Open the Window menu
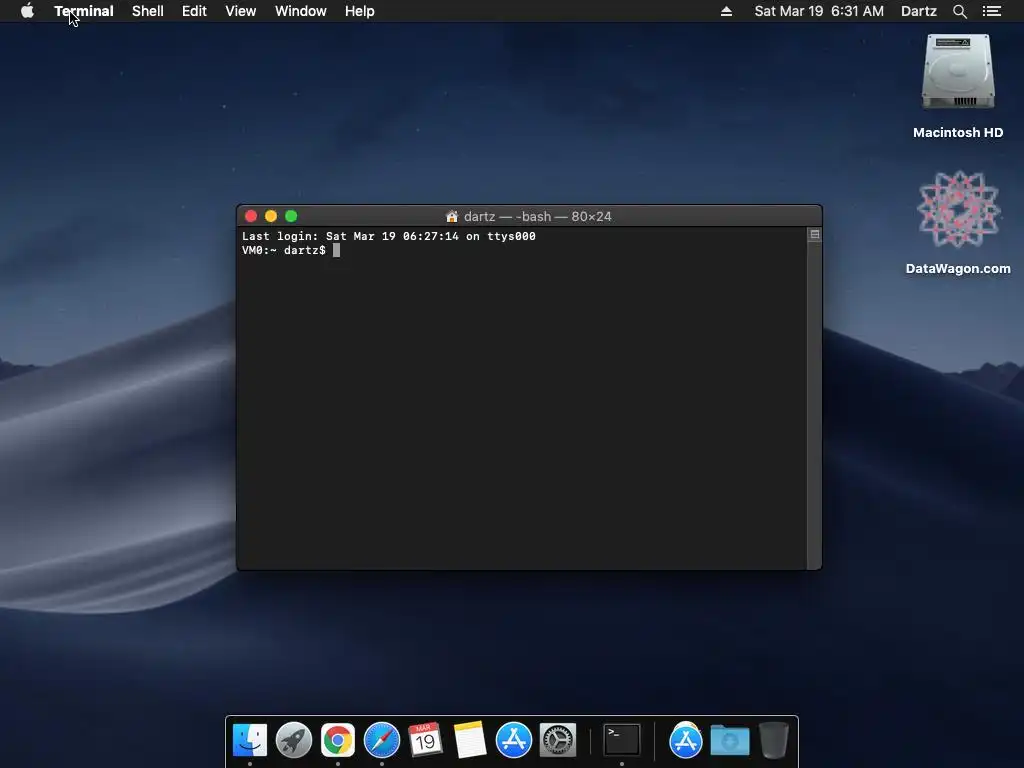This screenshot has height=768, width=1024. [x=300, y=11]
